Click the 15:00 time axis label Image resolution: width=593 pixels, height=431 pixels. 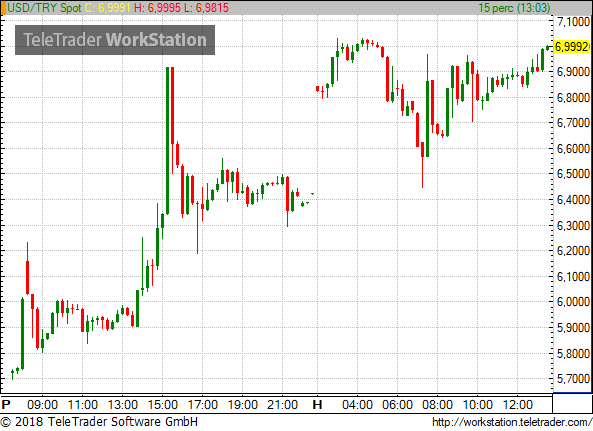(x=163, y=405)
